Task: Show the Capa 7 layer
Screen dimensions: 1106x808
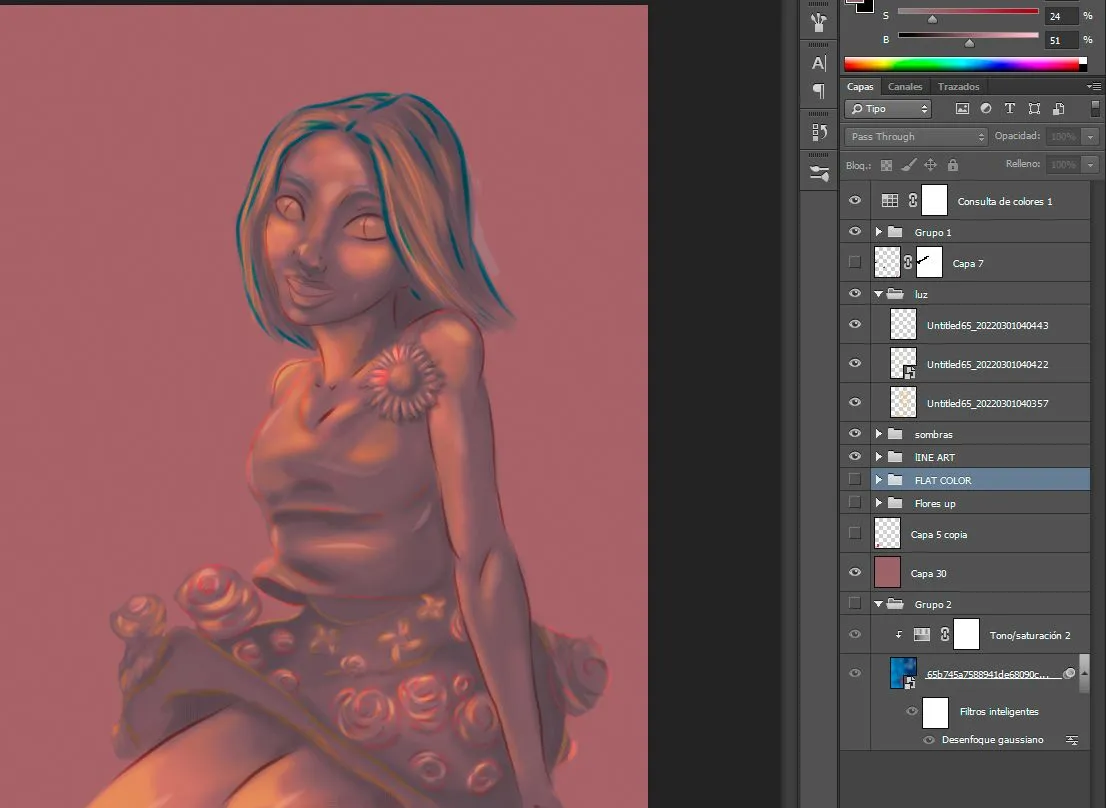Action: [855, 262]
